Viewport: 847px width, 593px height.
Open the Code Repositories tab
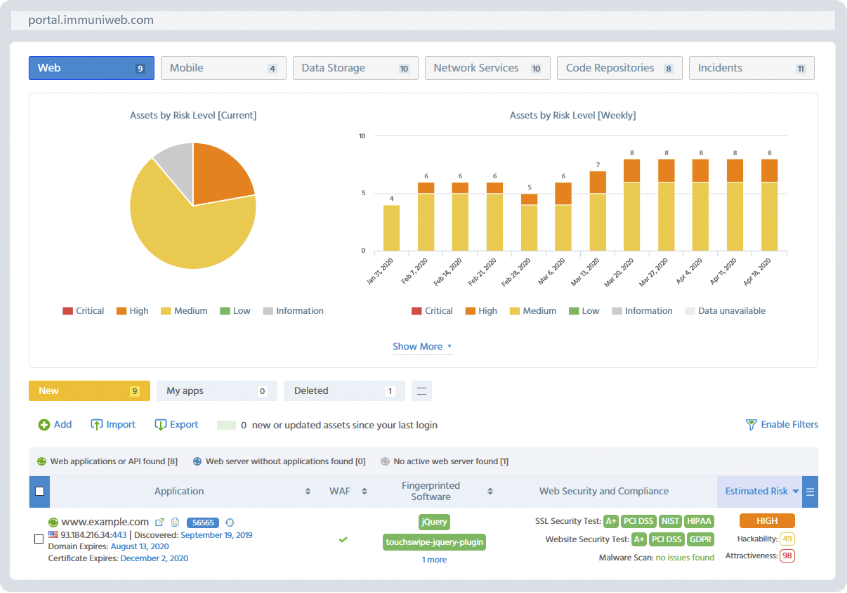pos(619,68)
